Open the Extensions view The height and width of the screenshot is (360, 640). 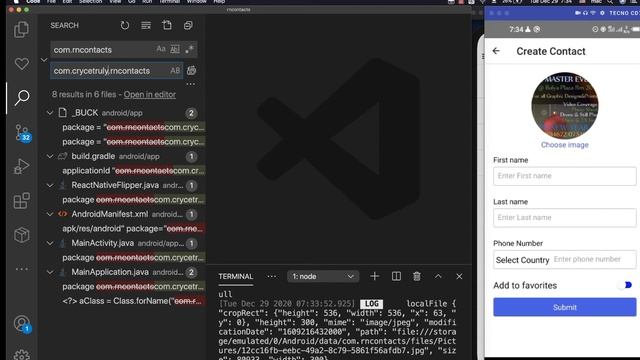coord(22,200)
